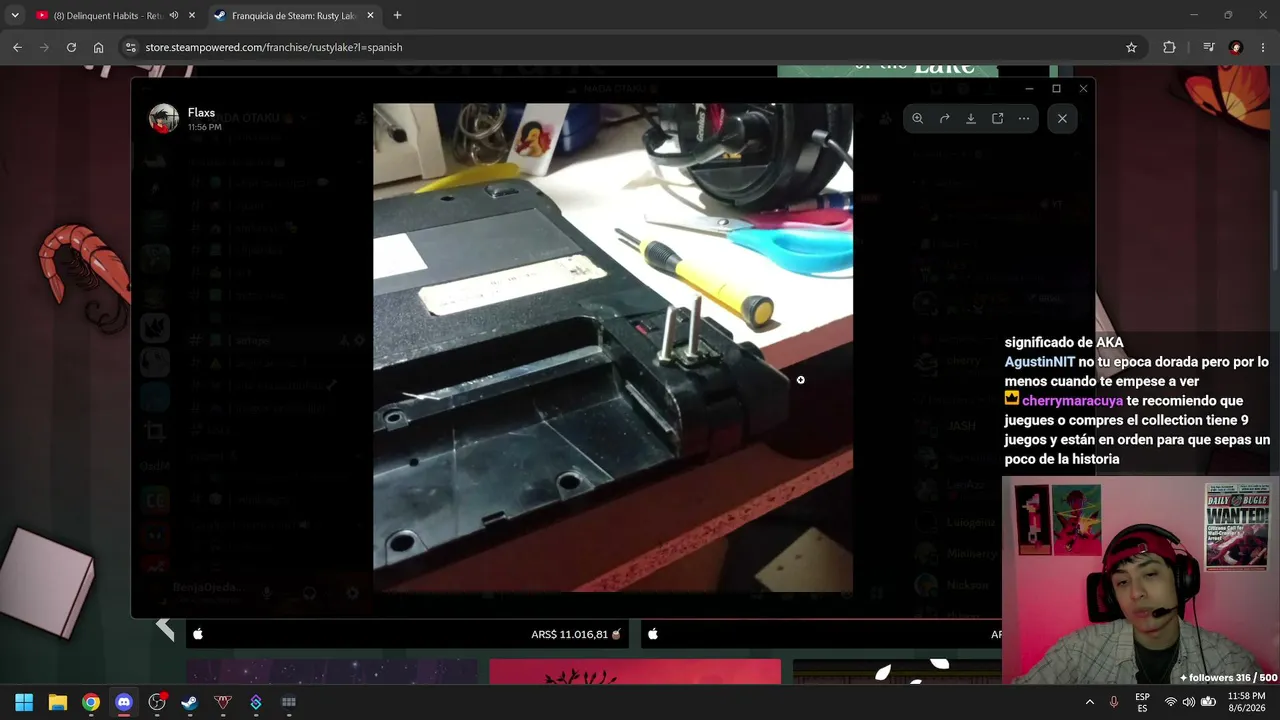Click the cherrymaracuya username in chat
The image size is (1280, 720).
[1072, 401]
